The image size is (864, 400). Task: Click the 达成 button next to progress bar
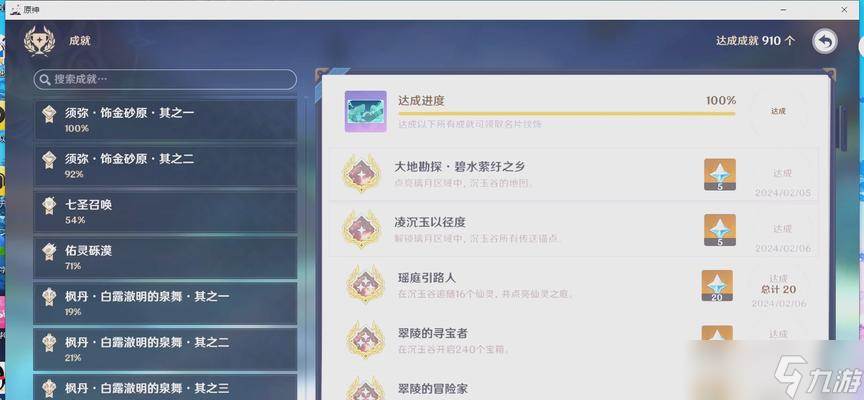[778, 111]
